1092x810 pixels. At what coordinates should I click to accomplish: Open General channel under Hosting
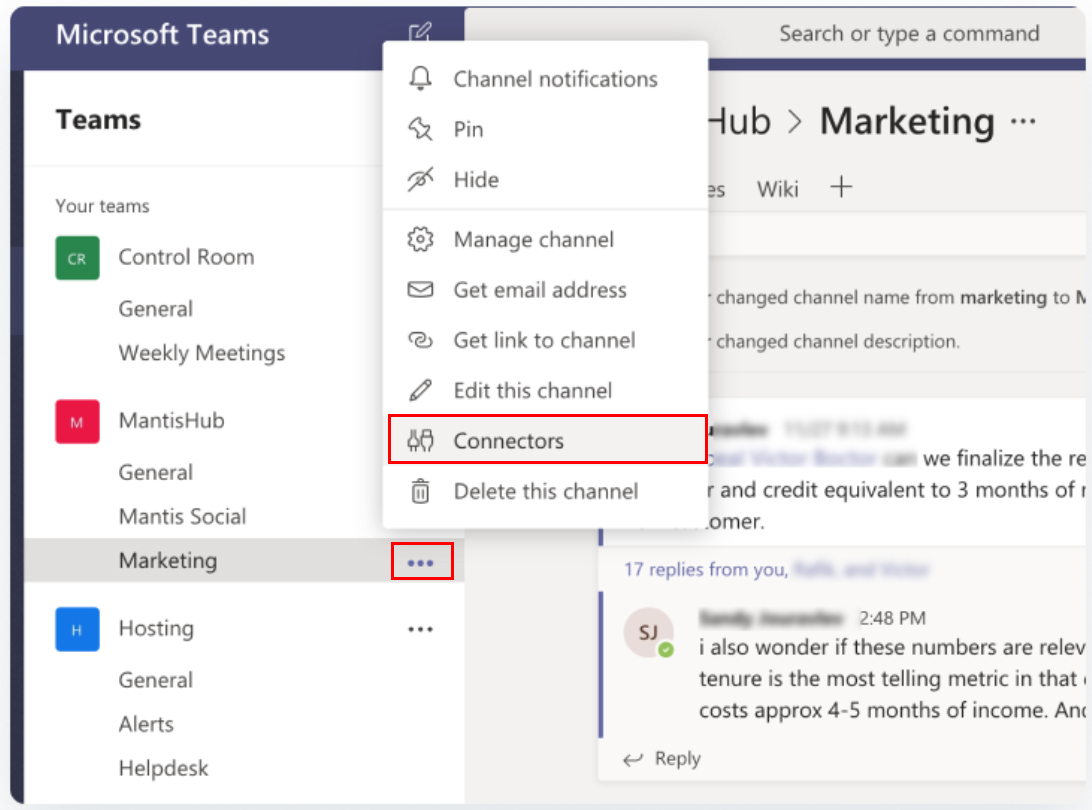coord(155,680)
